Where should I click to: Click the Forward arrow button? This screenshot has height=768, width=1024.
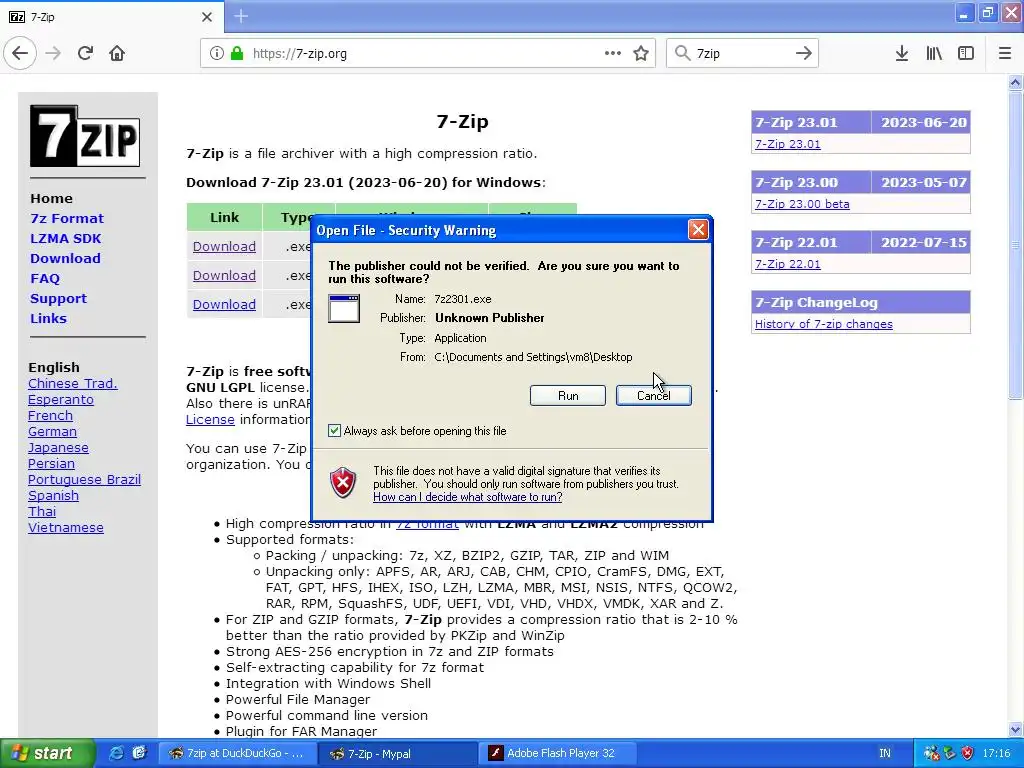pos(54,54)
